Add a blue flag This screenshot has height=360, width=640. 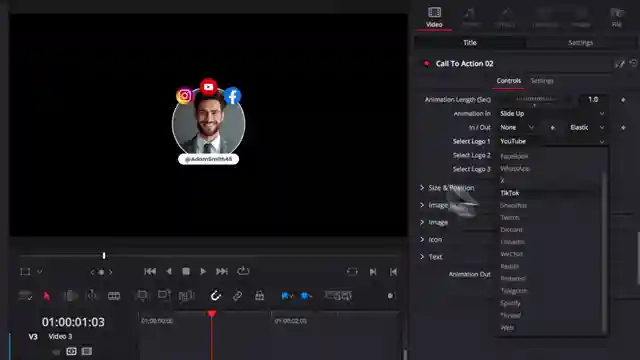285,296
